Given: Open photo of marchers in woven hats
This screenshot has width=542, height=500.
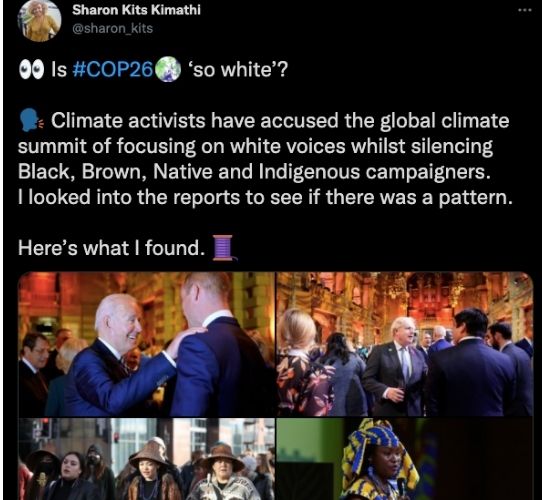Looking at the screenshot, I should click(x=147, y=459).
